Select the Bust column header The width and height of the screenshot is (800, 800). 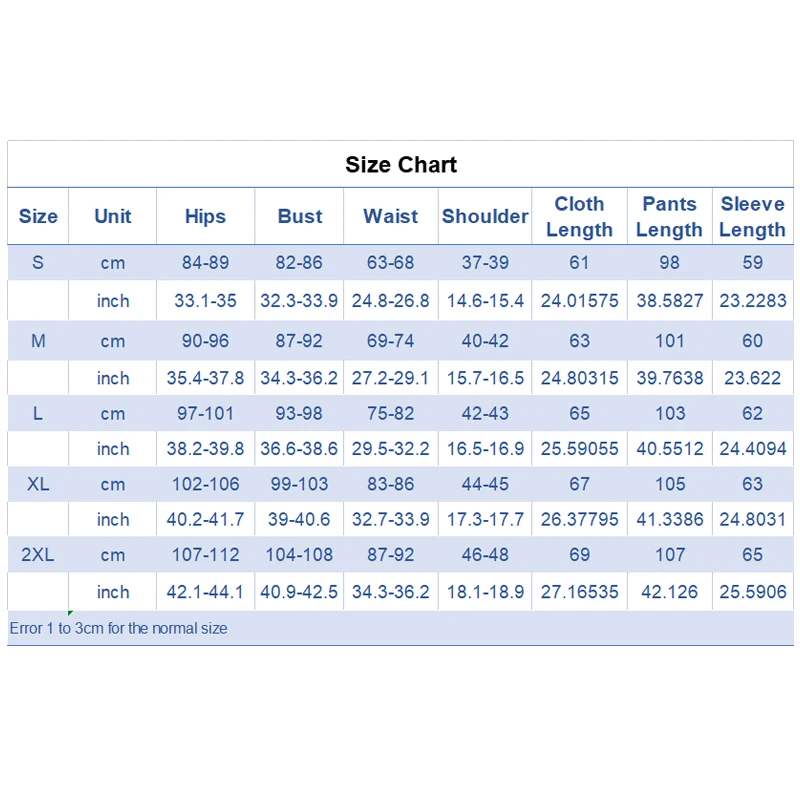tap(300, 216)
